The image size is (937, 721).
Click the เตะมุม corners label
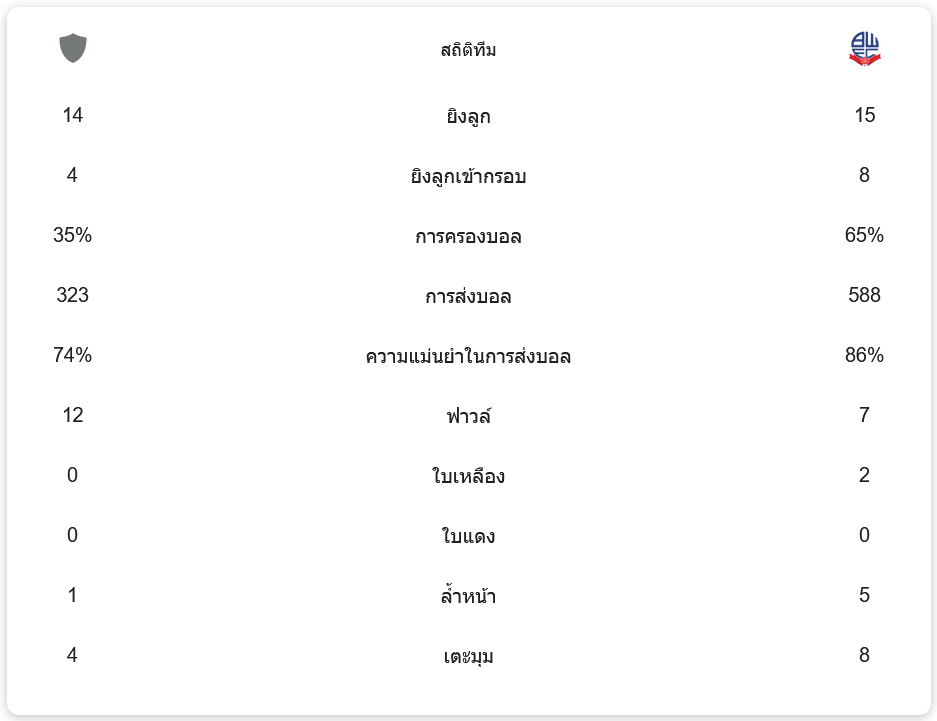pos(468,657)
